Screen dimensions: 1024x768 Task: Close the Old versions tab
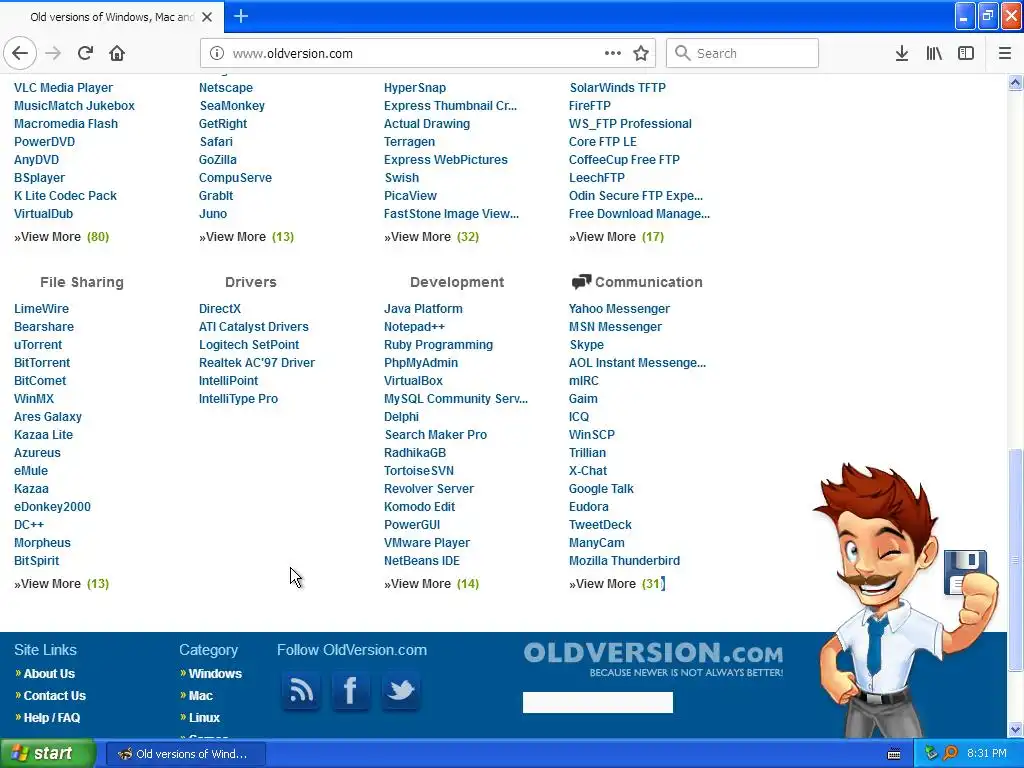[x=207, y=17]
